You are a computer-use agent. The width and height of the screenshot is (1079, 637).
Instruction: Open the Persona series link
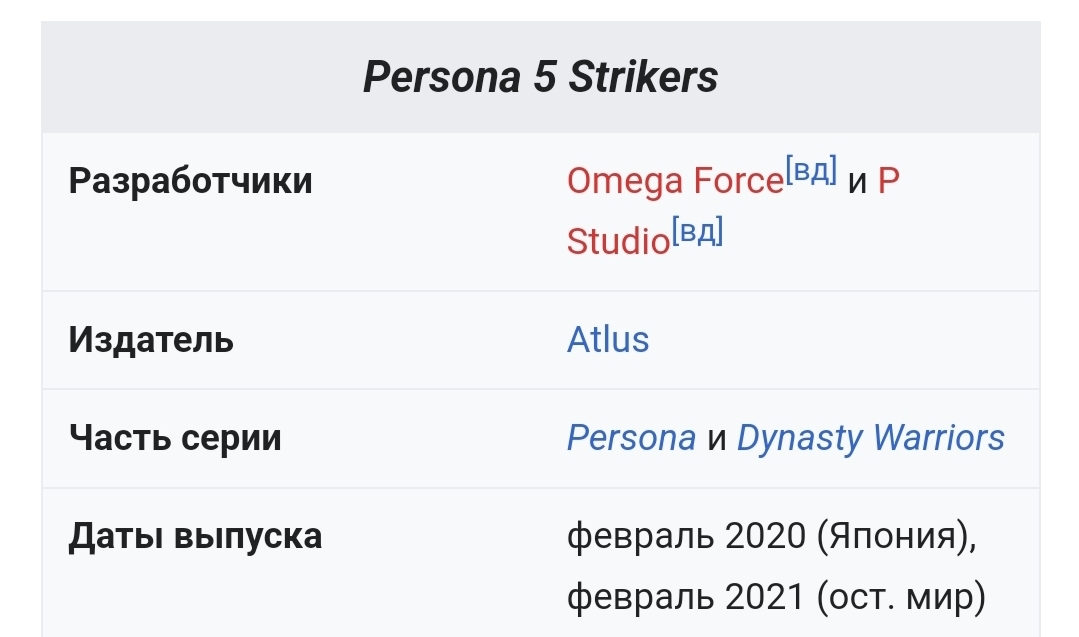631,438
